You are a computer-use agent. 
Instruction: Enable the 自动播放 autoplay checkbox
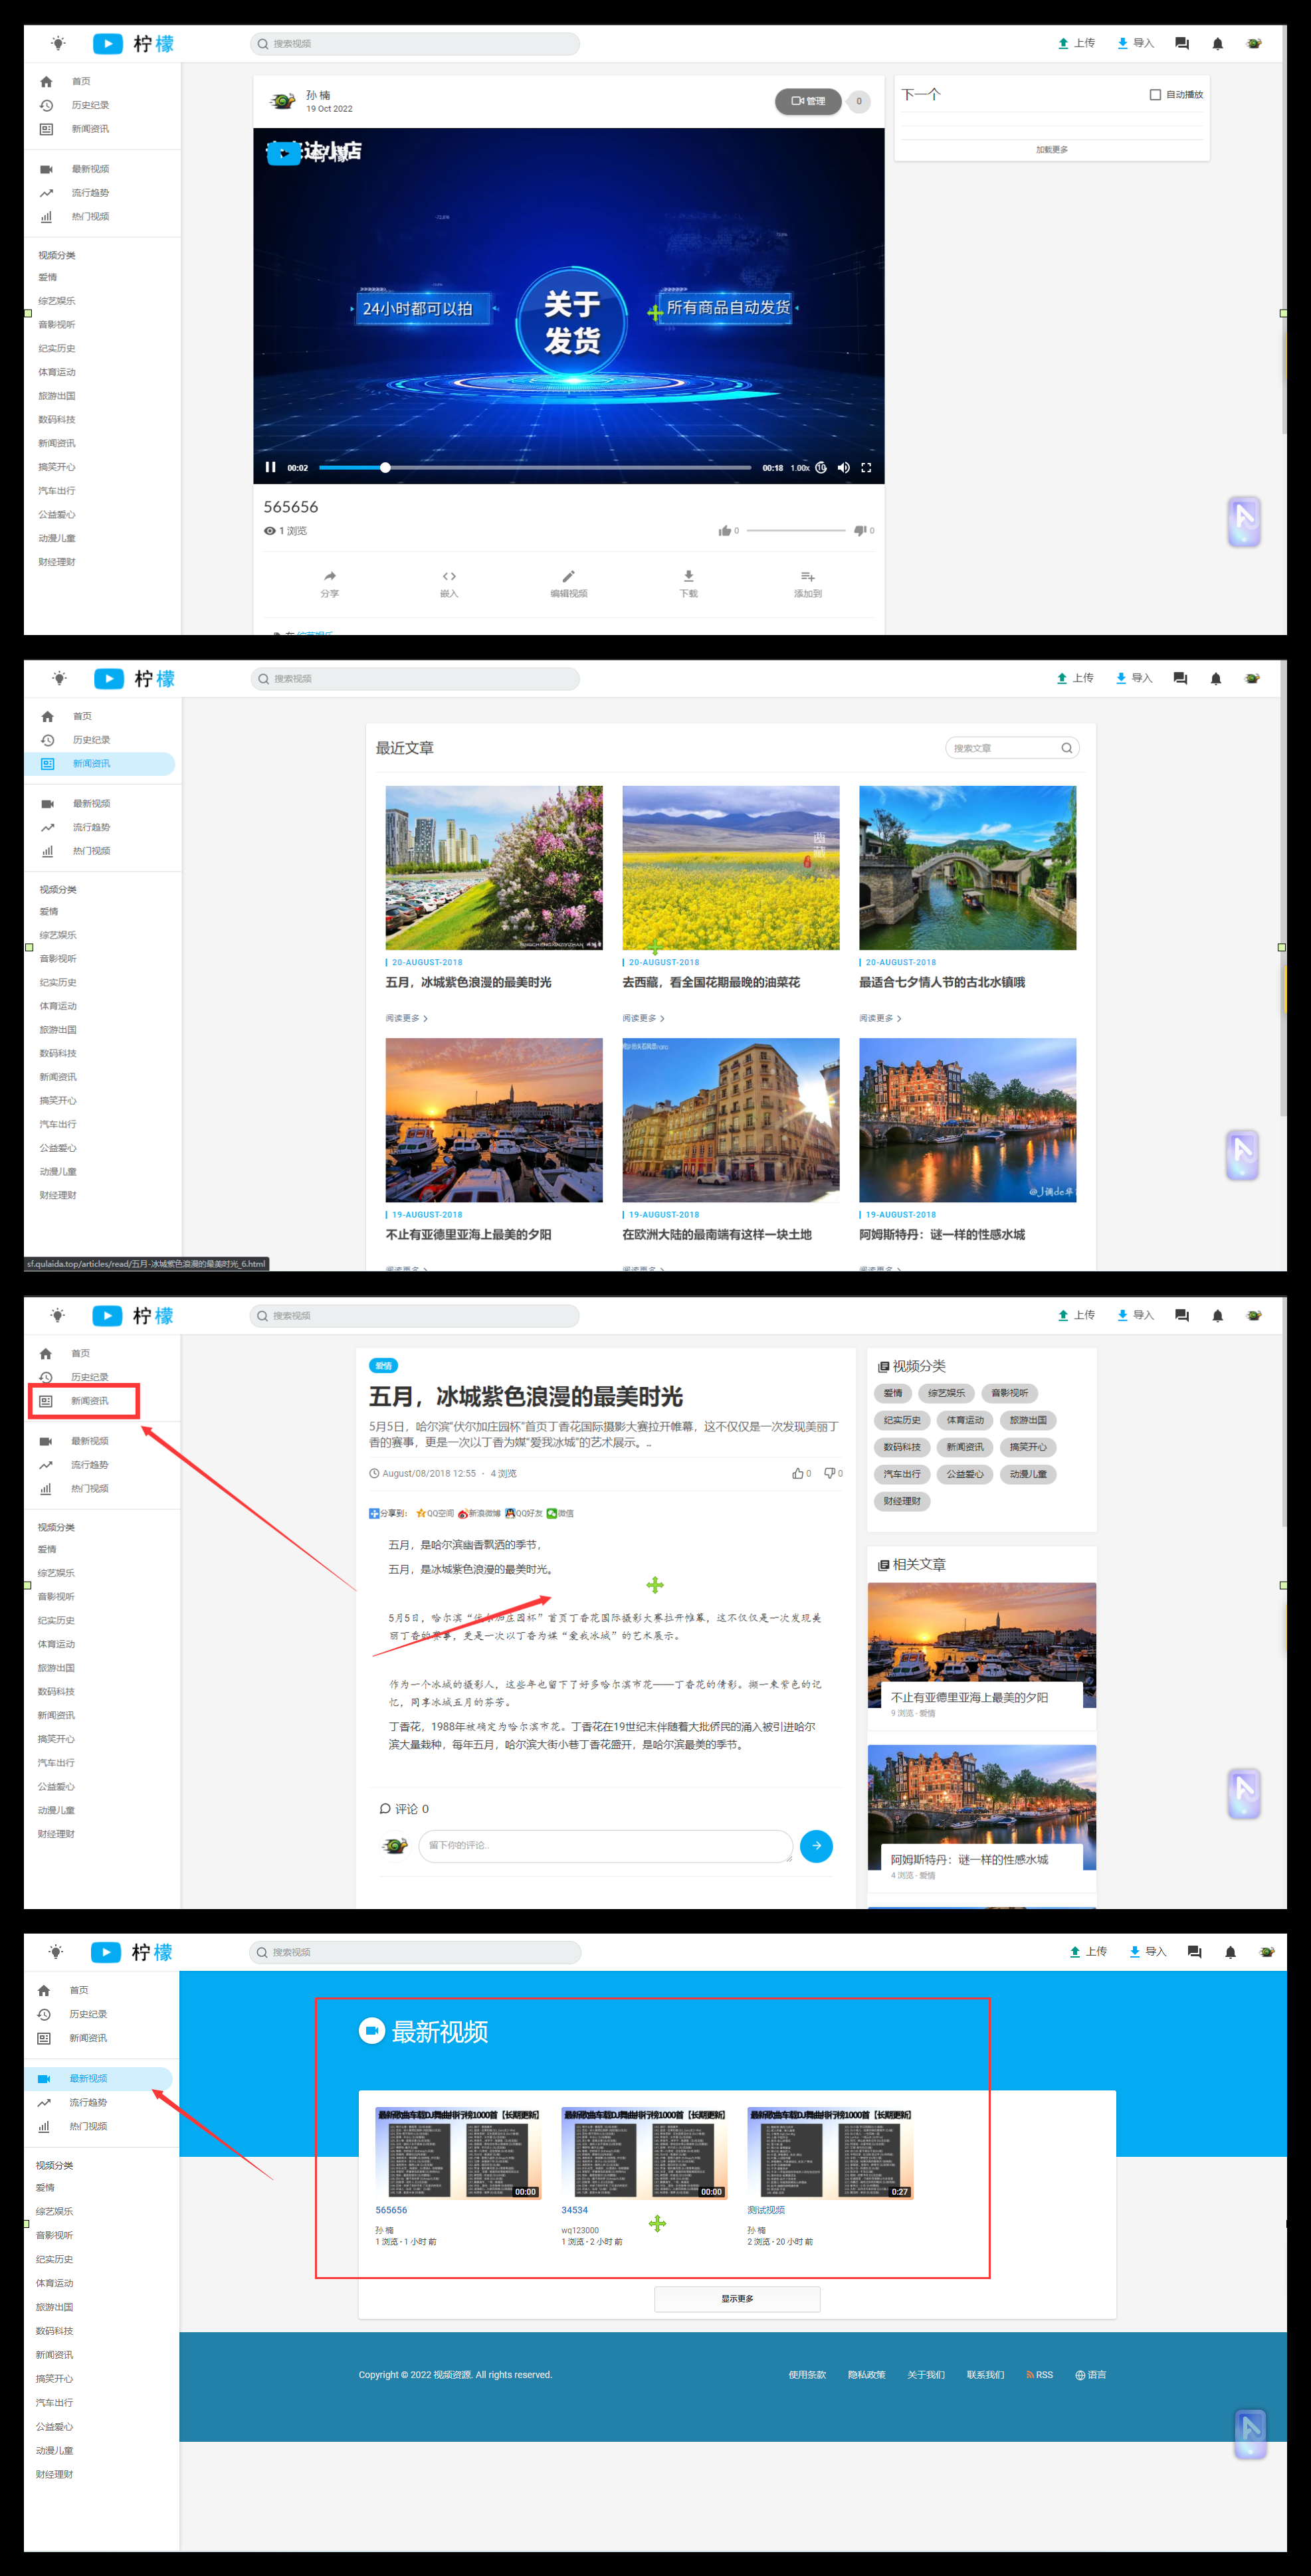tap(1155, 95)
